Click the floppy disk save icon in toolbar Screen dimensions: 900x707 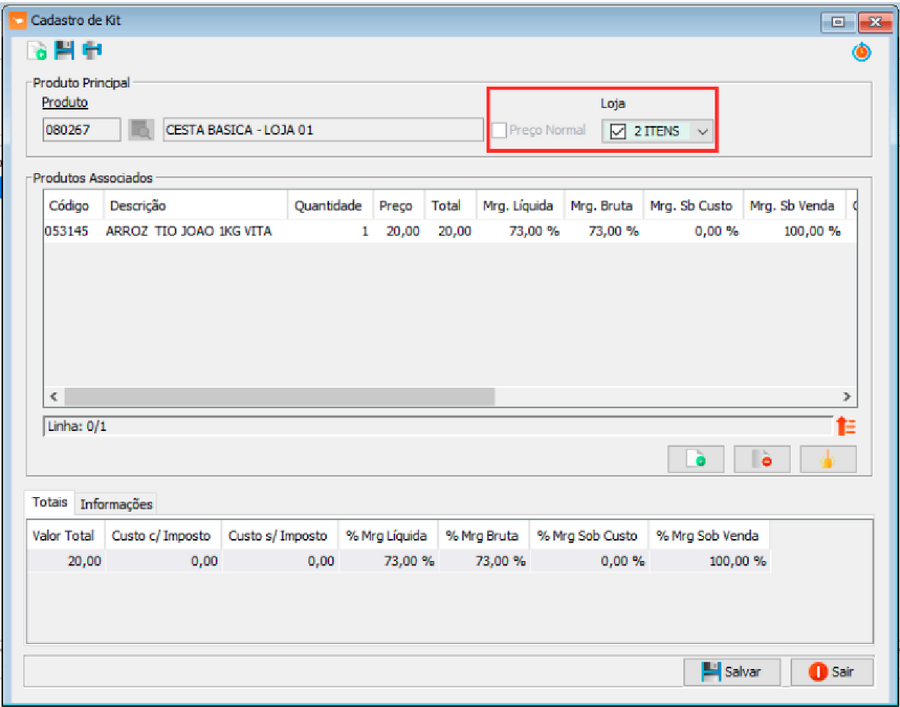click(x=64, y=51)
